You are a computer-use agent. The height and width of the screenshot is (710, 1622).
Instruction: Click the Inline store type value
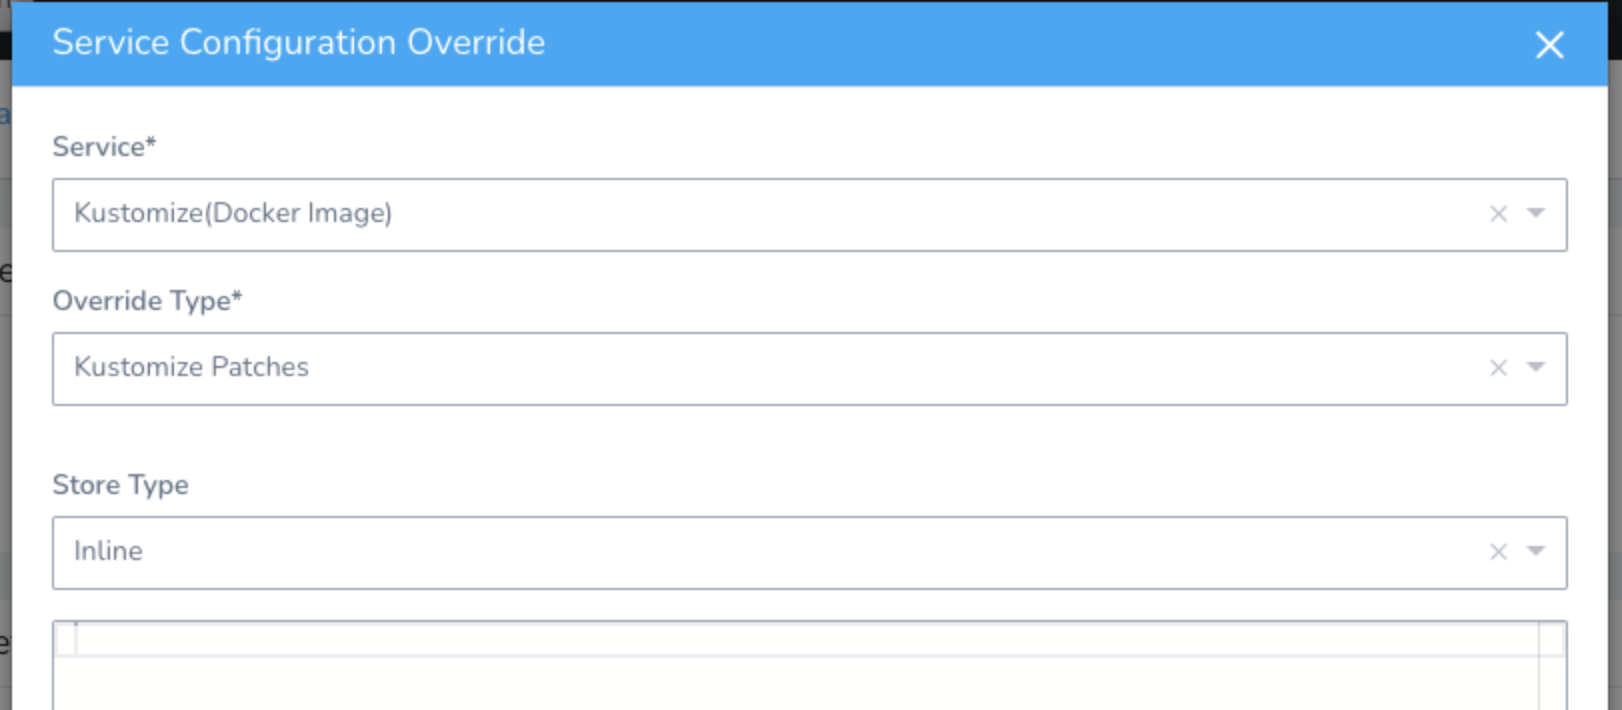(x=108, y=551)
